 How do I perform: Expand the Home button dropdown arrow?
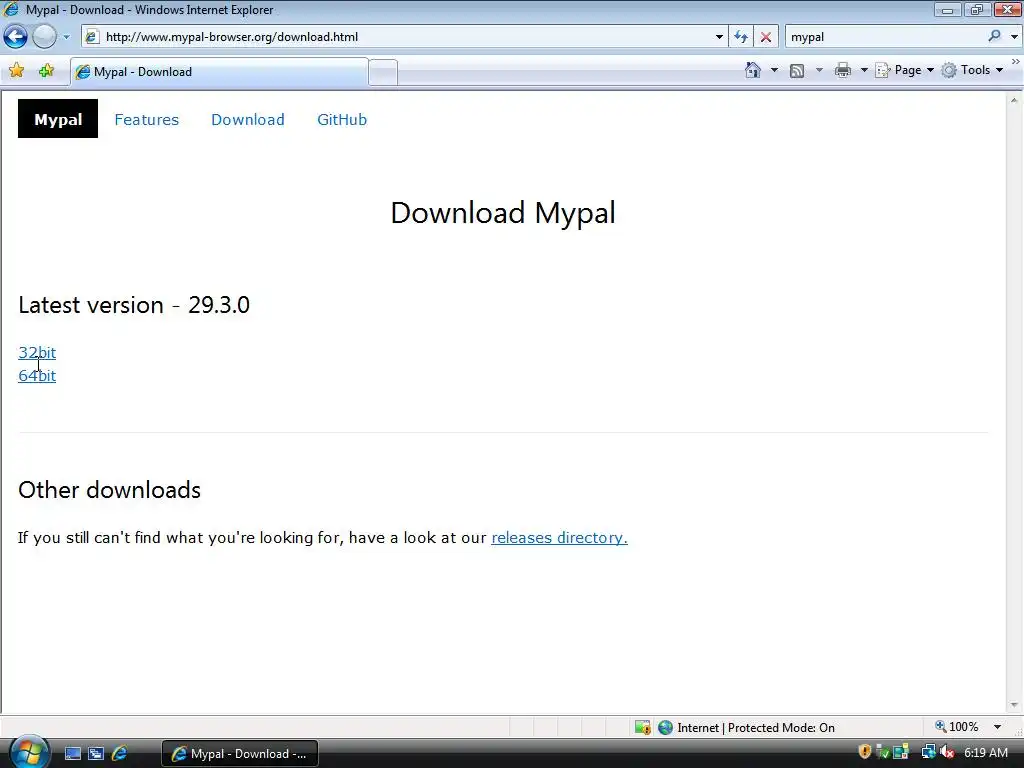(x=775, y=70)
